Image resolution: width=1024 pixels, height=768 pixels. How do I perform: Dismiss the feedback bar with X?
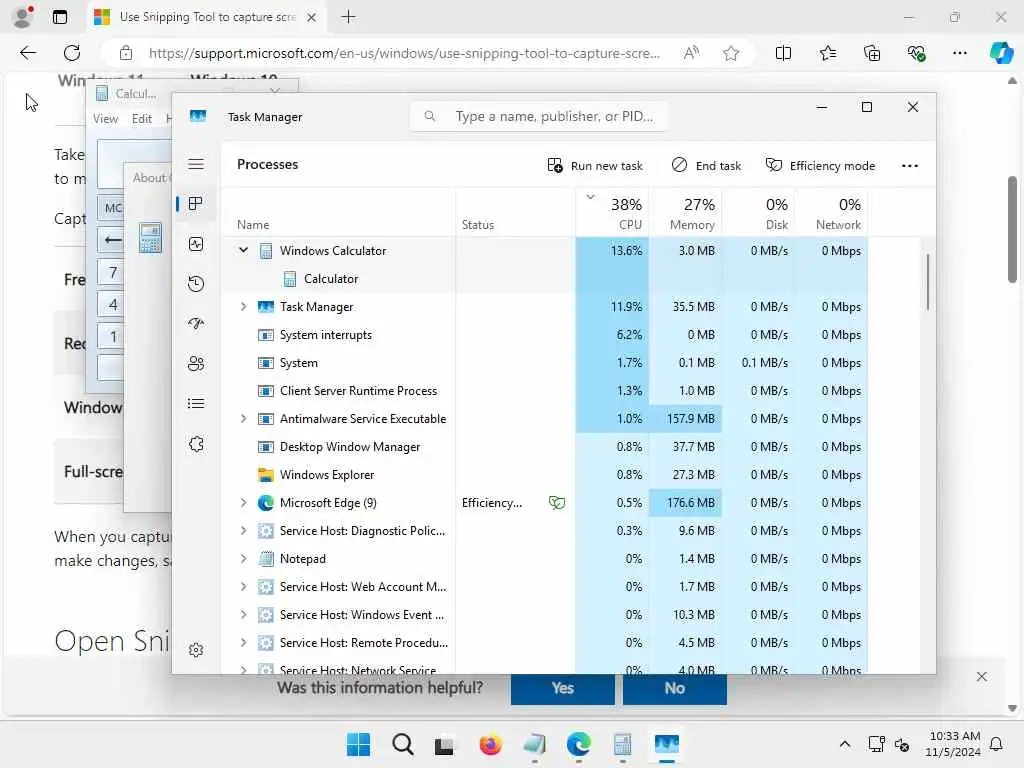[982, 677]
